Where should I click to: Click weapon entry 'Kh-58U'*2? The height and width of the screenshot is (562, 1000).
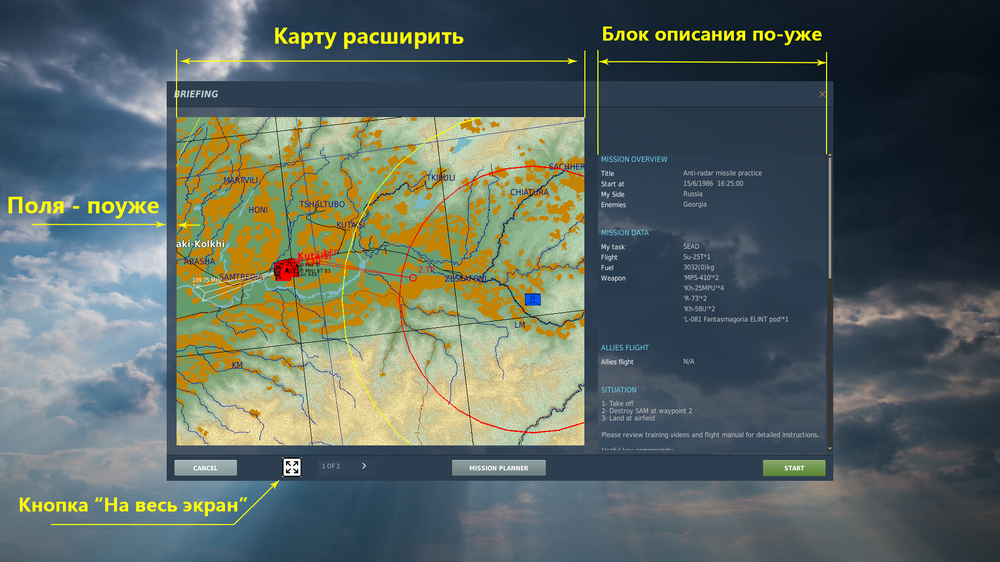(698, 309)
